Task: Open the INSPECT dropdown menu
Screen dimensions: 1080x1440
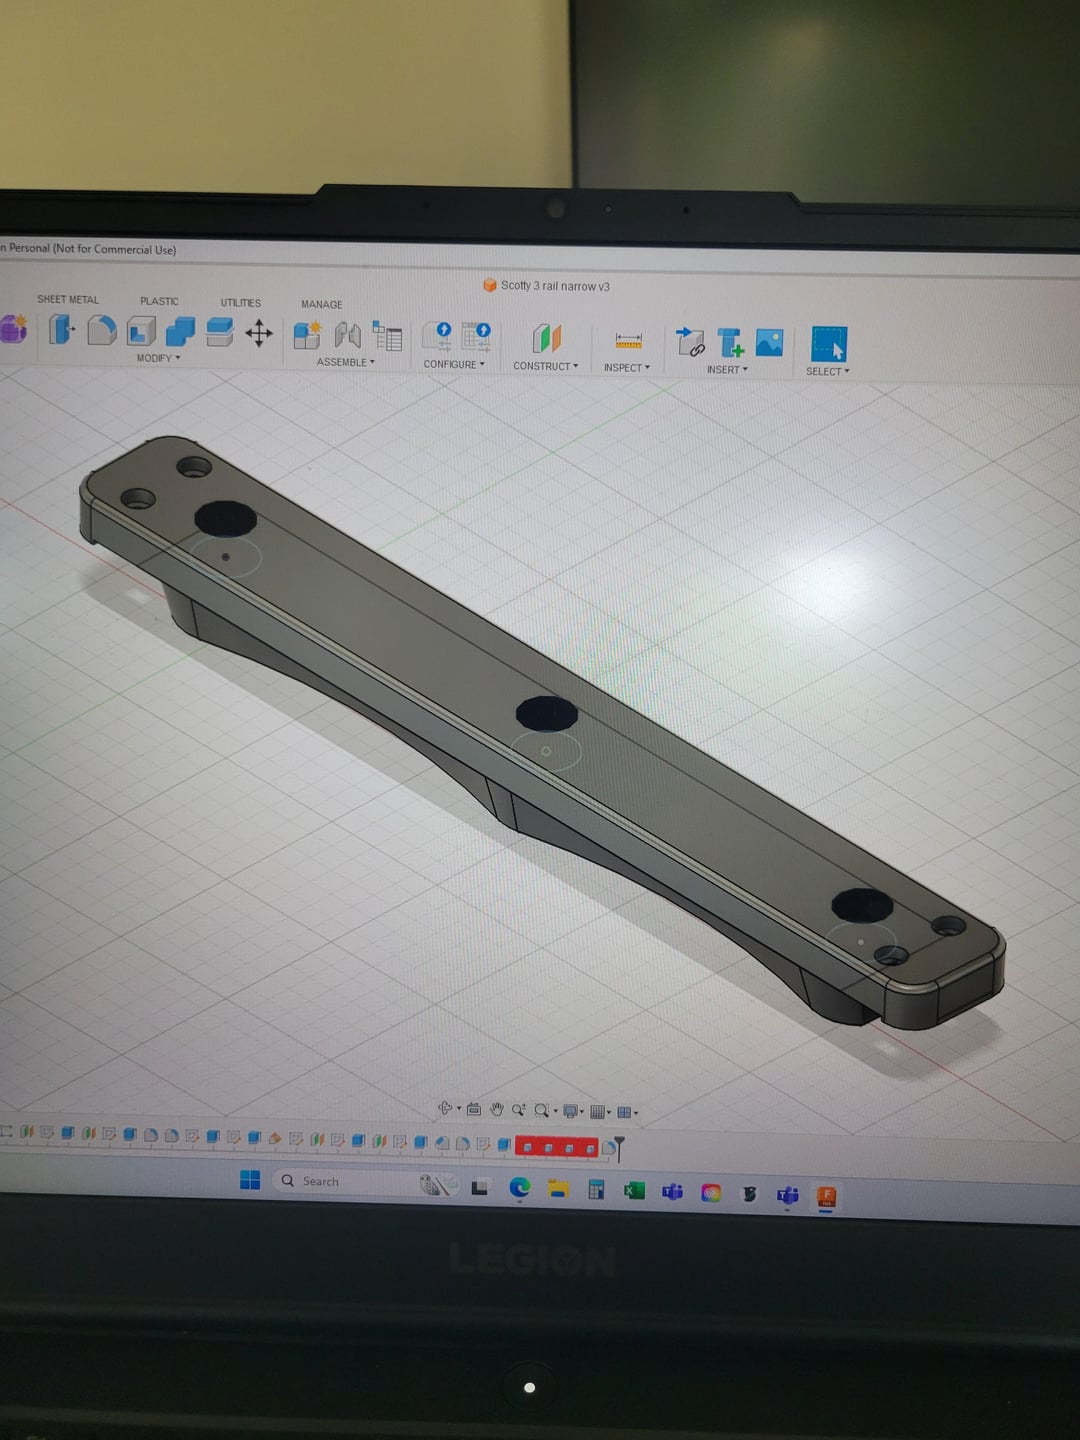Action: click(626, 368)
